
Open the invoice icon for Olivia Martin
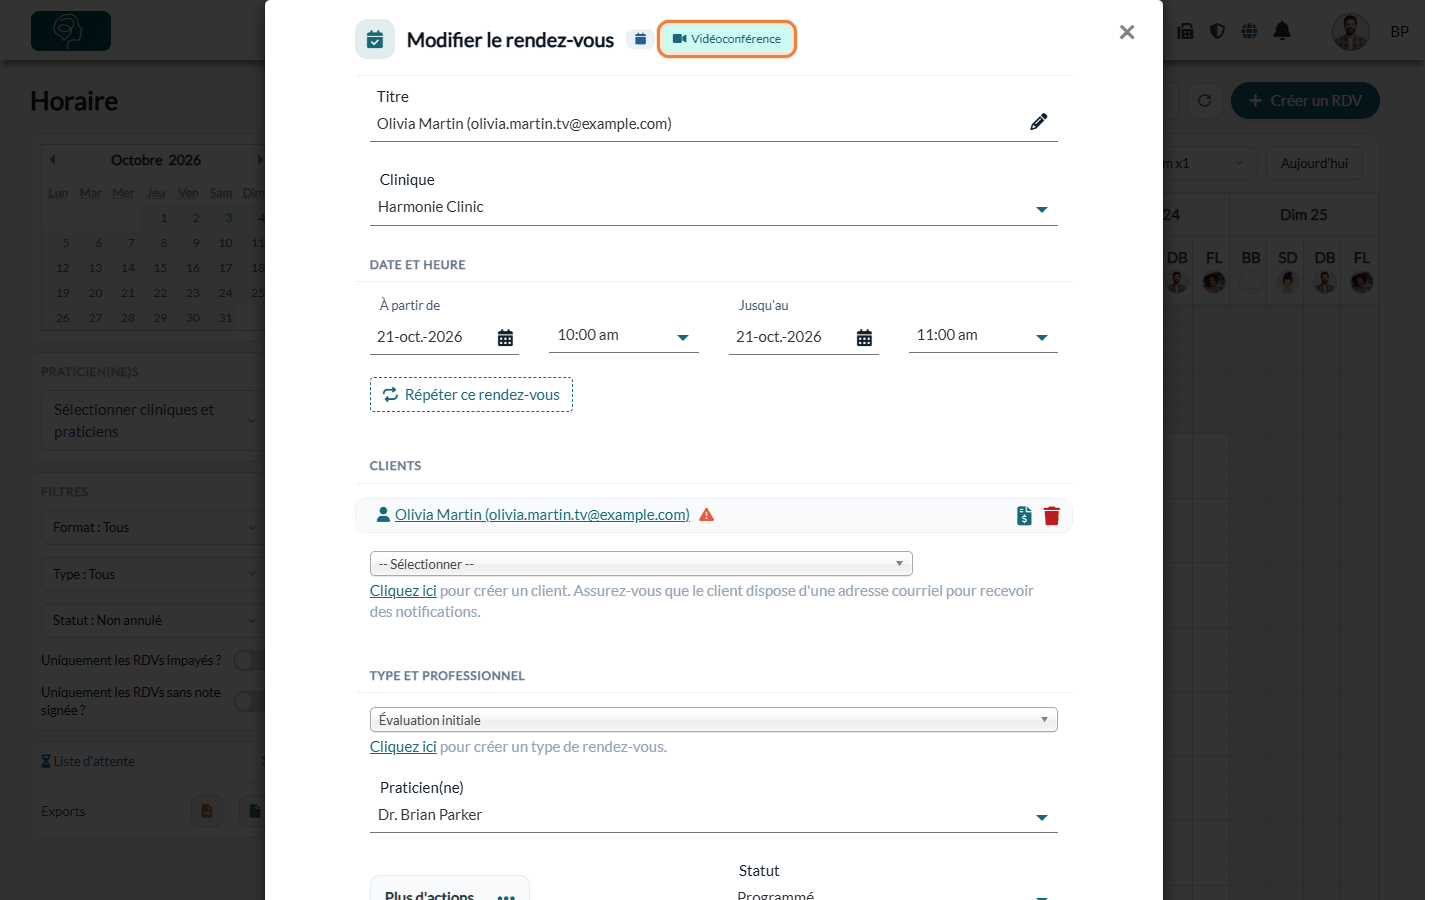point(1024,516)
